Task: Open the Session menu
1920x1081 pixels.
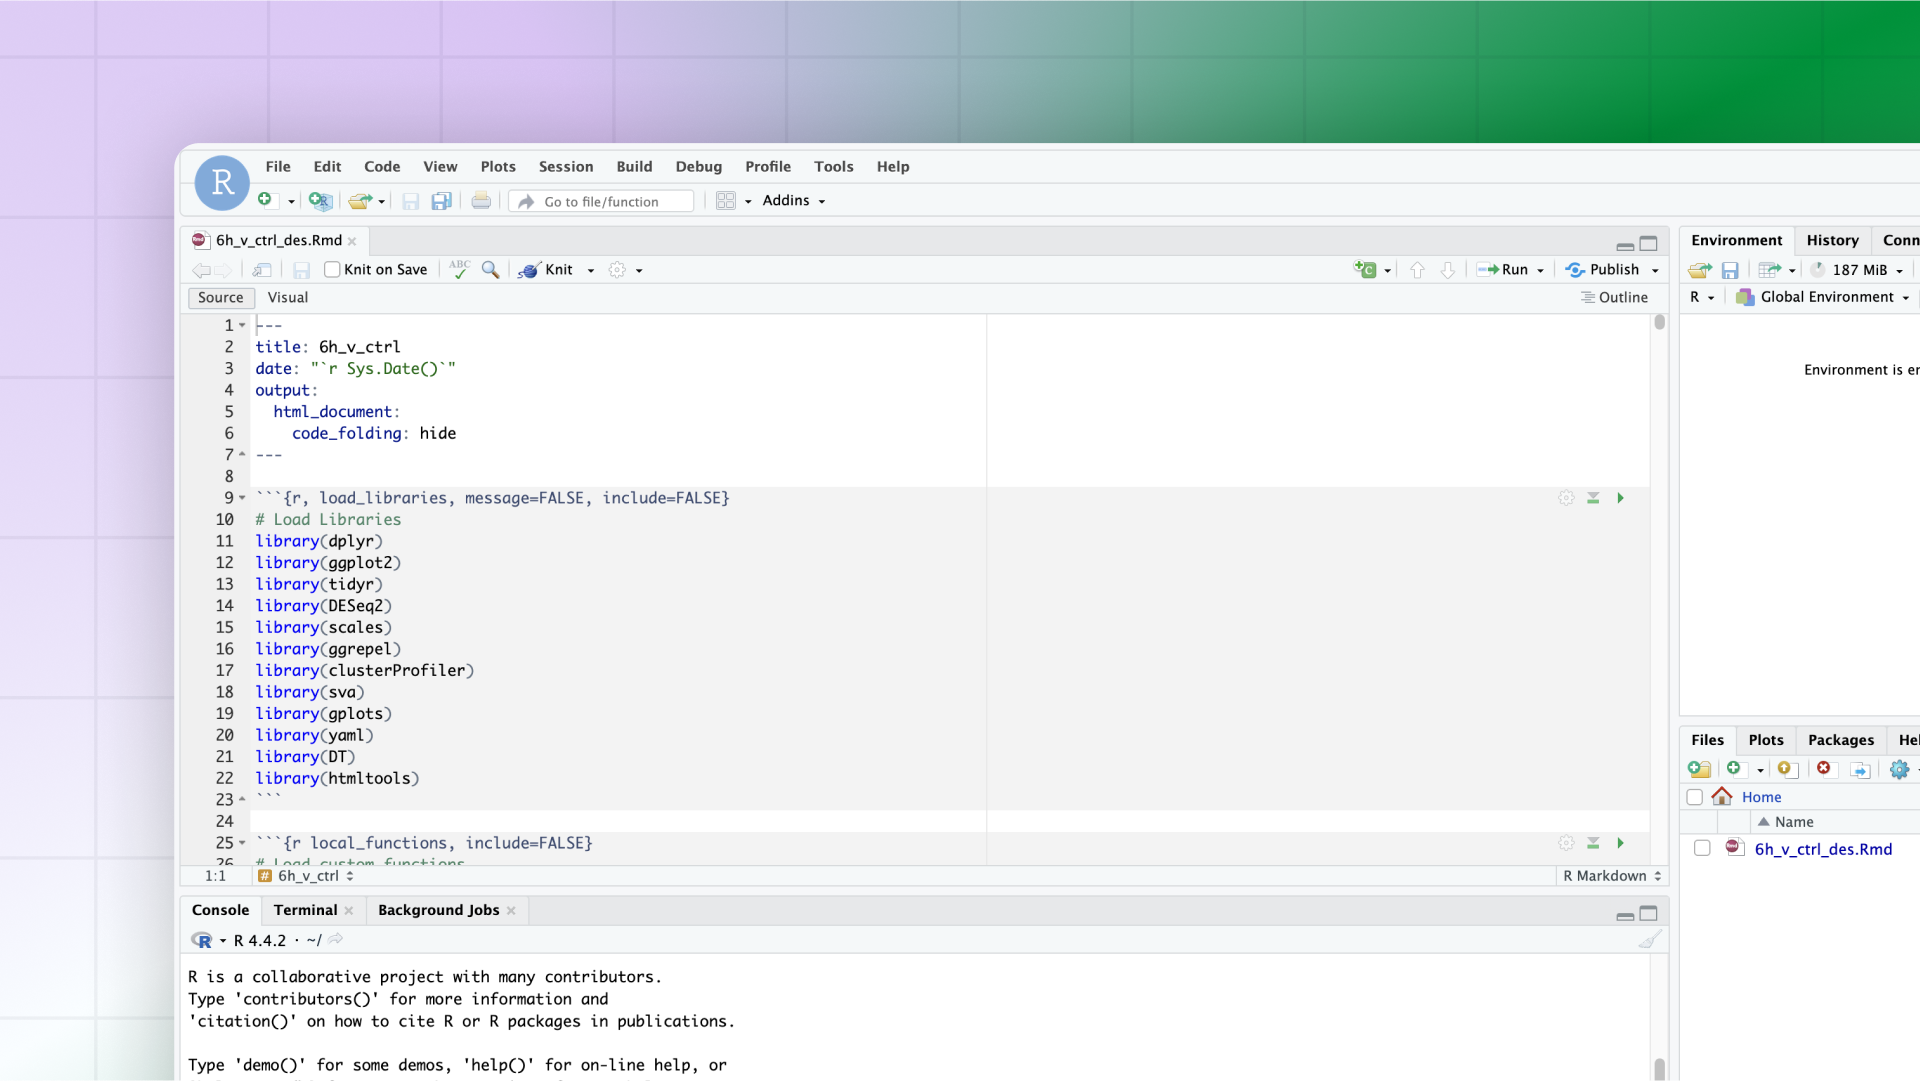Action: tap(566, 166)
